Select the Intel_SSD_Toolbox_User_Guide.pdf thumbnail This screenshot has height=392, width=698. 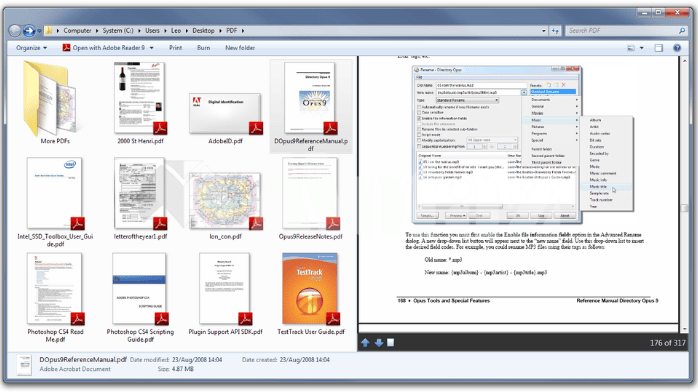coord(55,194)
